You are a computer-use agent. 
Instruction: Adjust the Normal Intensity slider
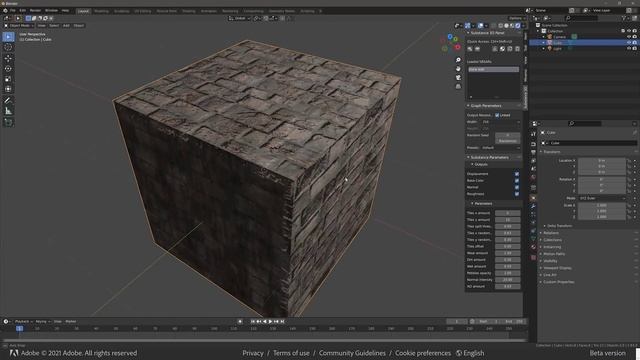tap(508, 280)
